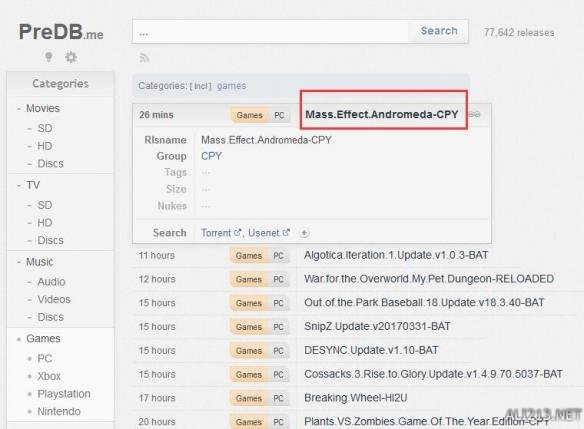Screen dimensions: 584x429
Task: Click the Search button
Action: pyautogui.click(x=439, y=31)
